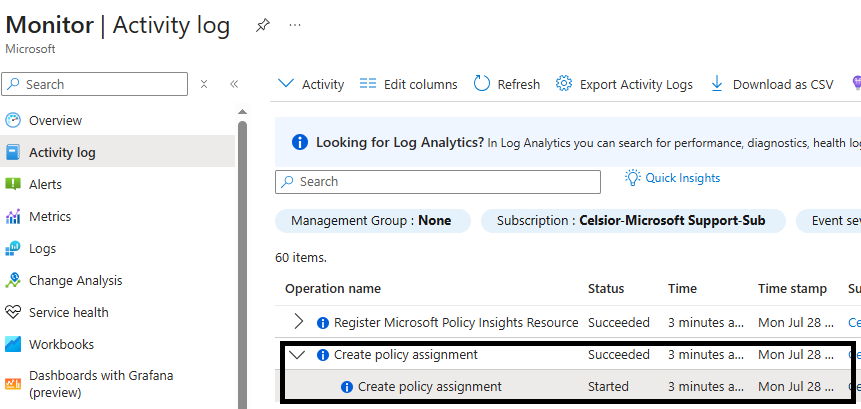Click the Refresh circular arrow icon
The image size is (861, 409).
pyautogui.click(x=482, y=84)
